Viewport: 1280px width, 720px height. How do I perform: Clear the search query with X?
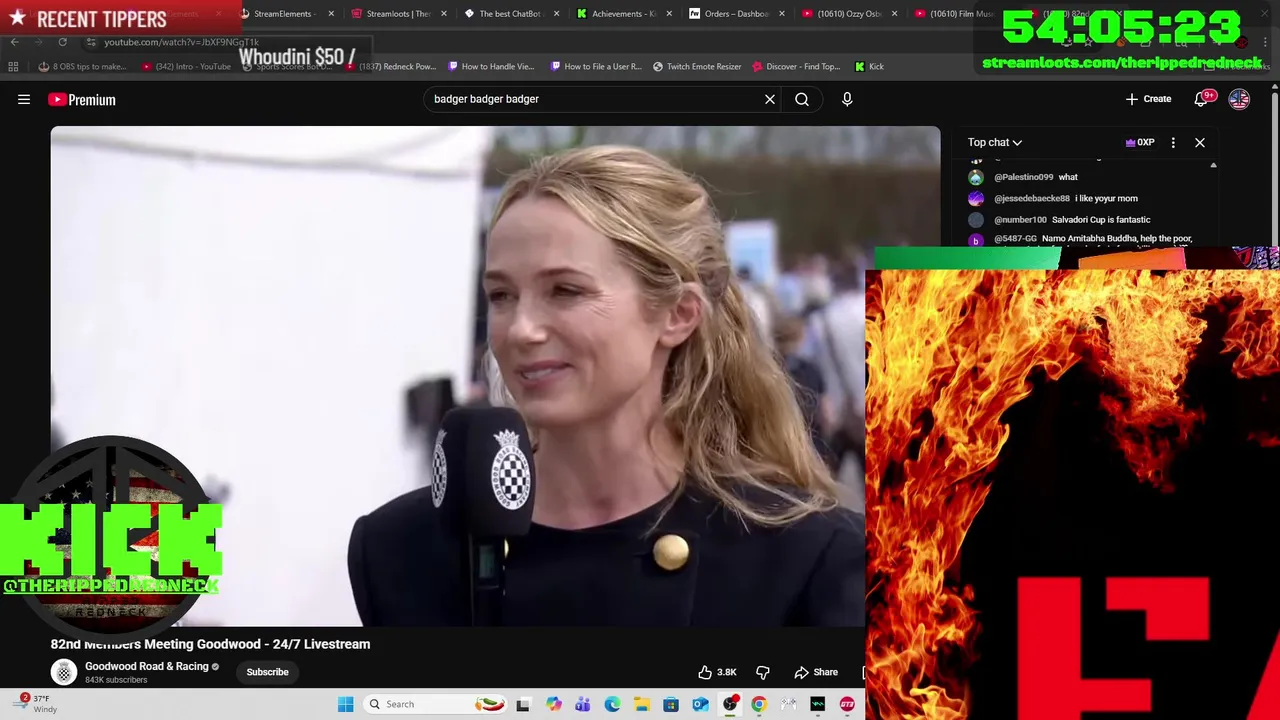coord(770,99)
